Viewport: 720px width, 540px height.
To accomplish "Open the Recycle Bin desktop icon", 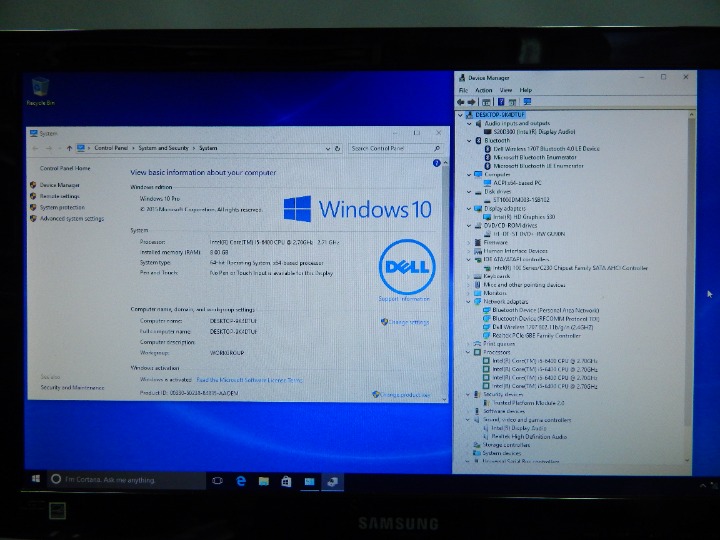I will pos(40,92).
